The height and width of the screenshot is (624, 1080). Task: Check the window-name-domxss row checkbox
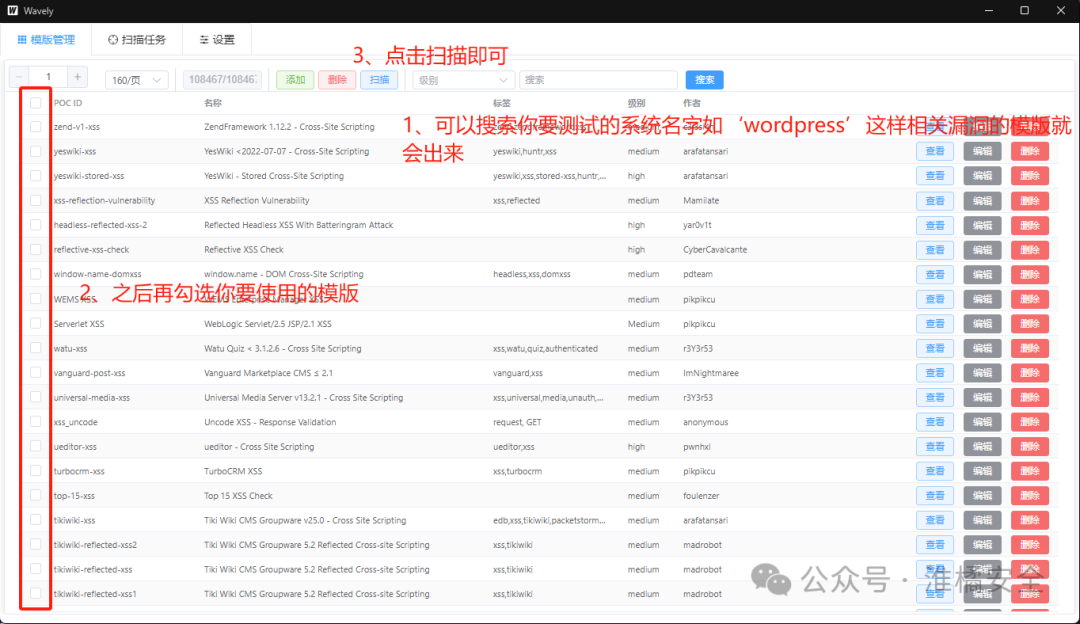coord(36,274)
